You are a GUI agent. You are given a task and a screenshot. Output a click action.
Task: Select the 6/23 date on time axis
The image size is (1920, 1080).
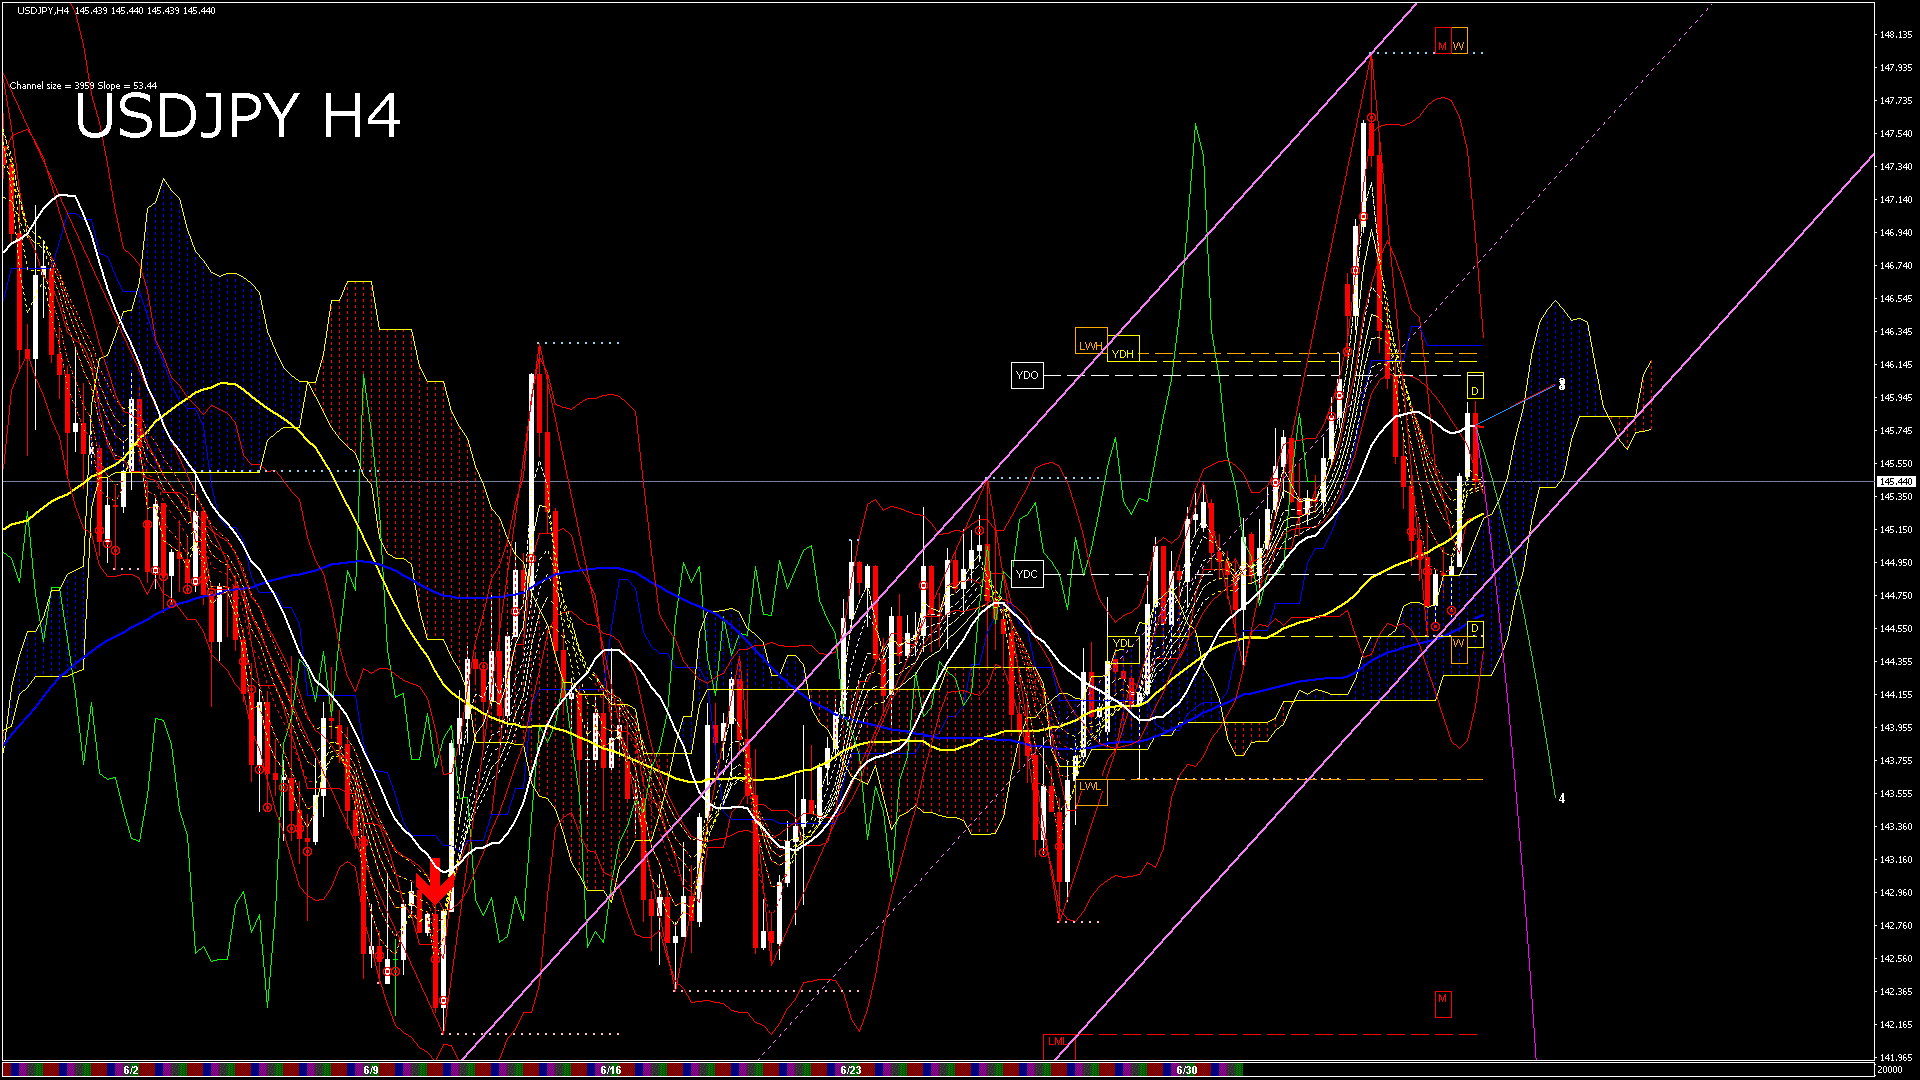(x=851, y=1070)
